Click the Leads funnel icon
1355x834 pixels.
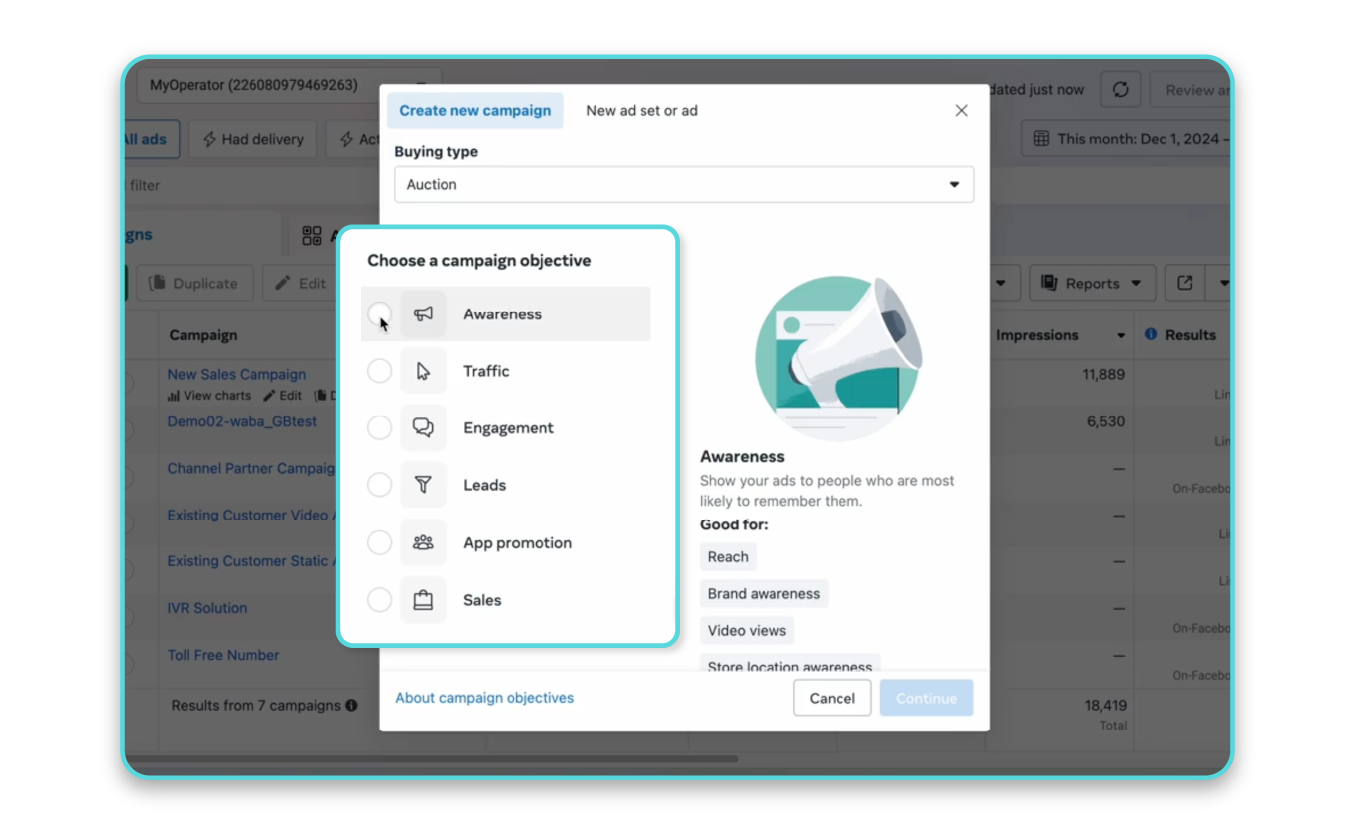(423, 485)
